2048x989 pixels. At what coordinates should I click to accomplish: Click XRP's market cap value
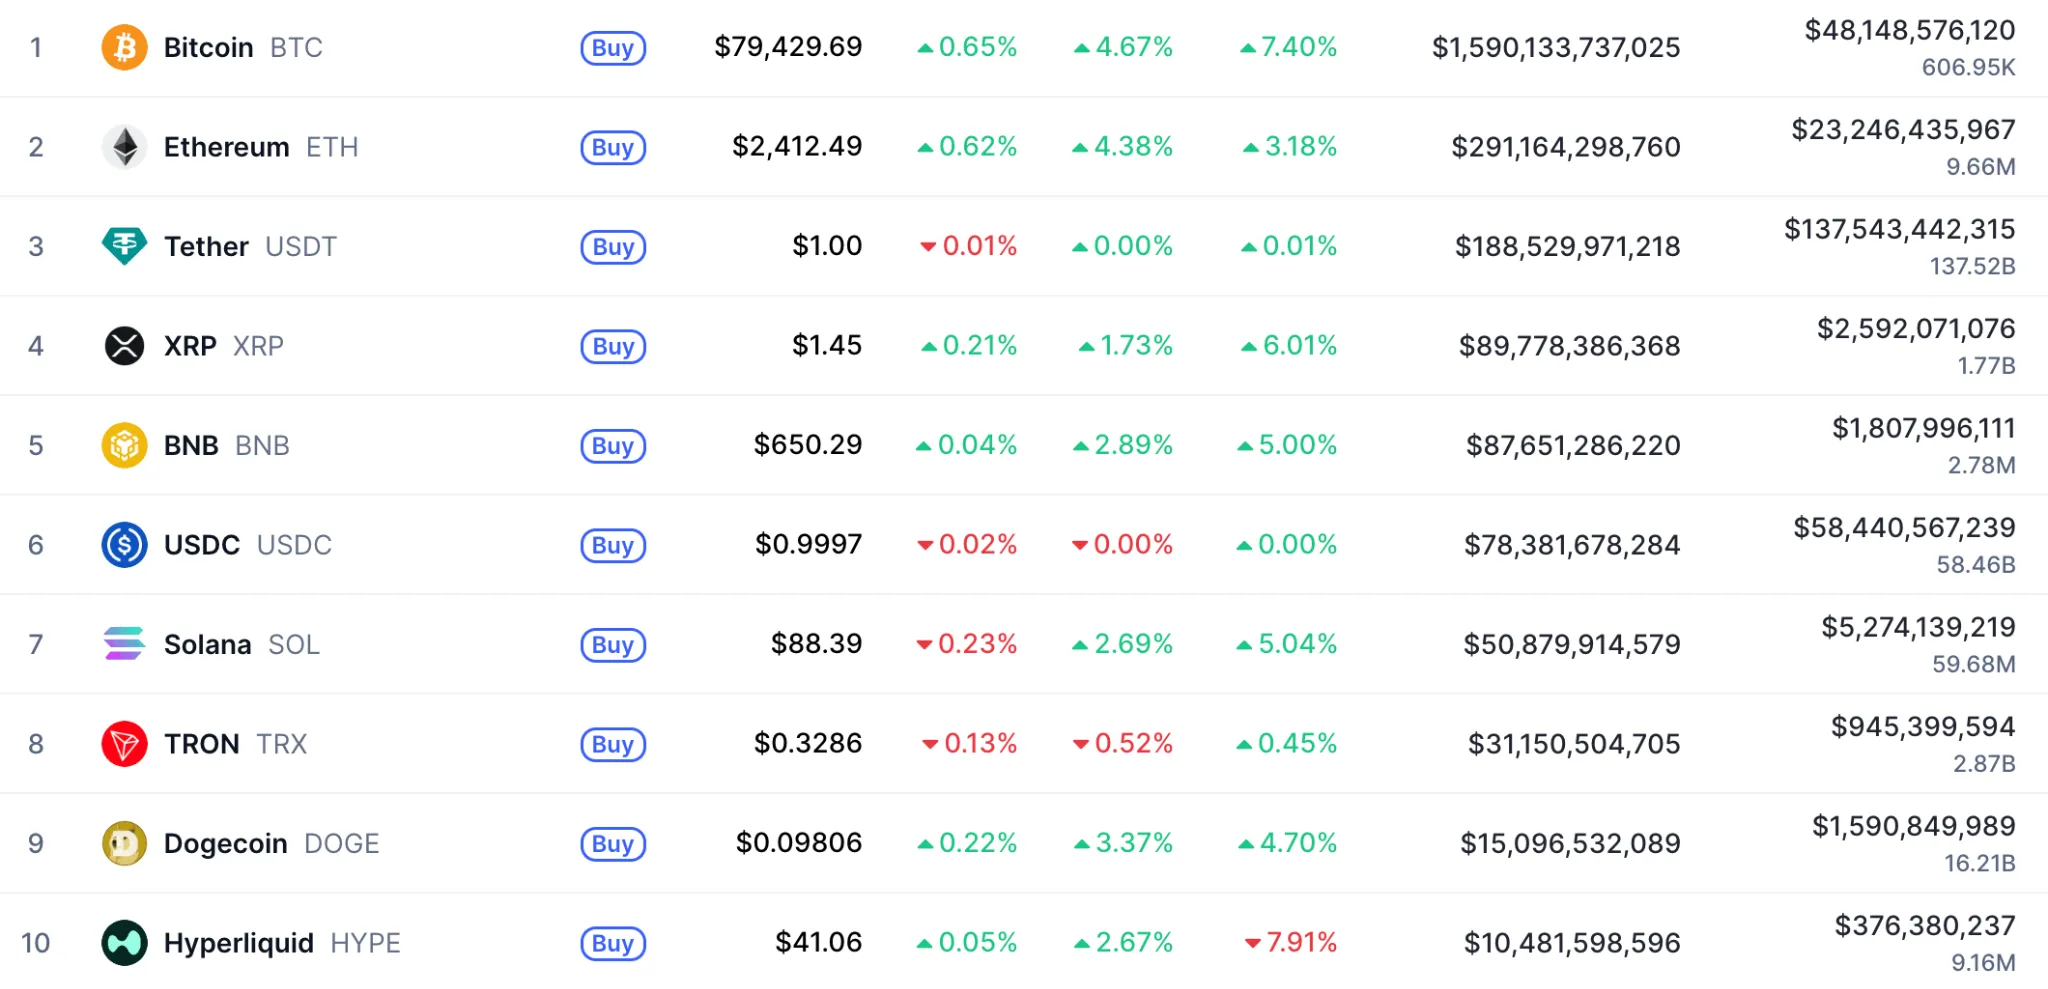tap(1568, 345)
